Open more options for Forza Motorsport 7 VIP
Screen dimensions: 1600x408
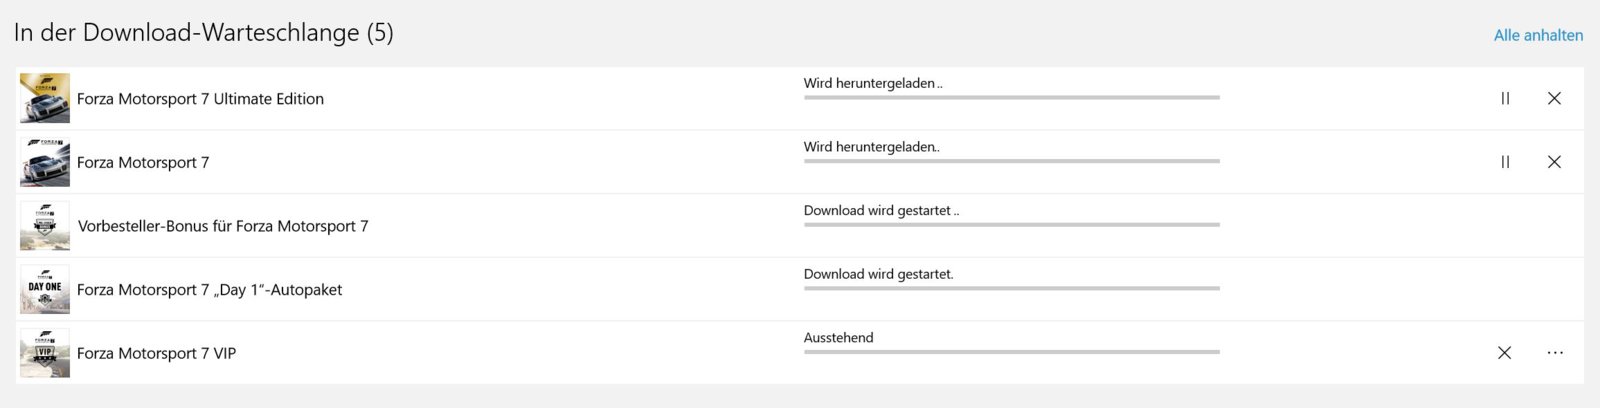1555,352
